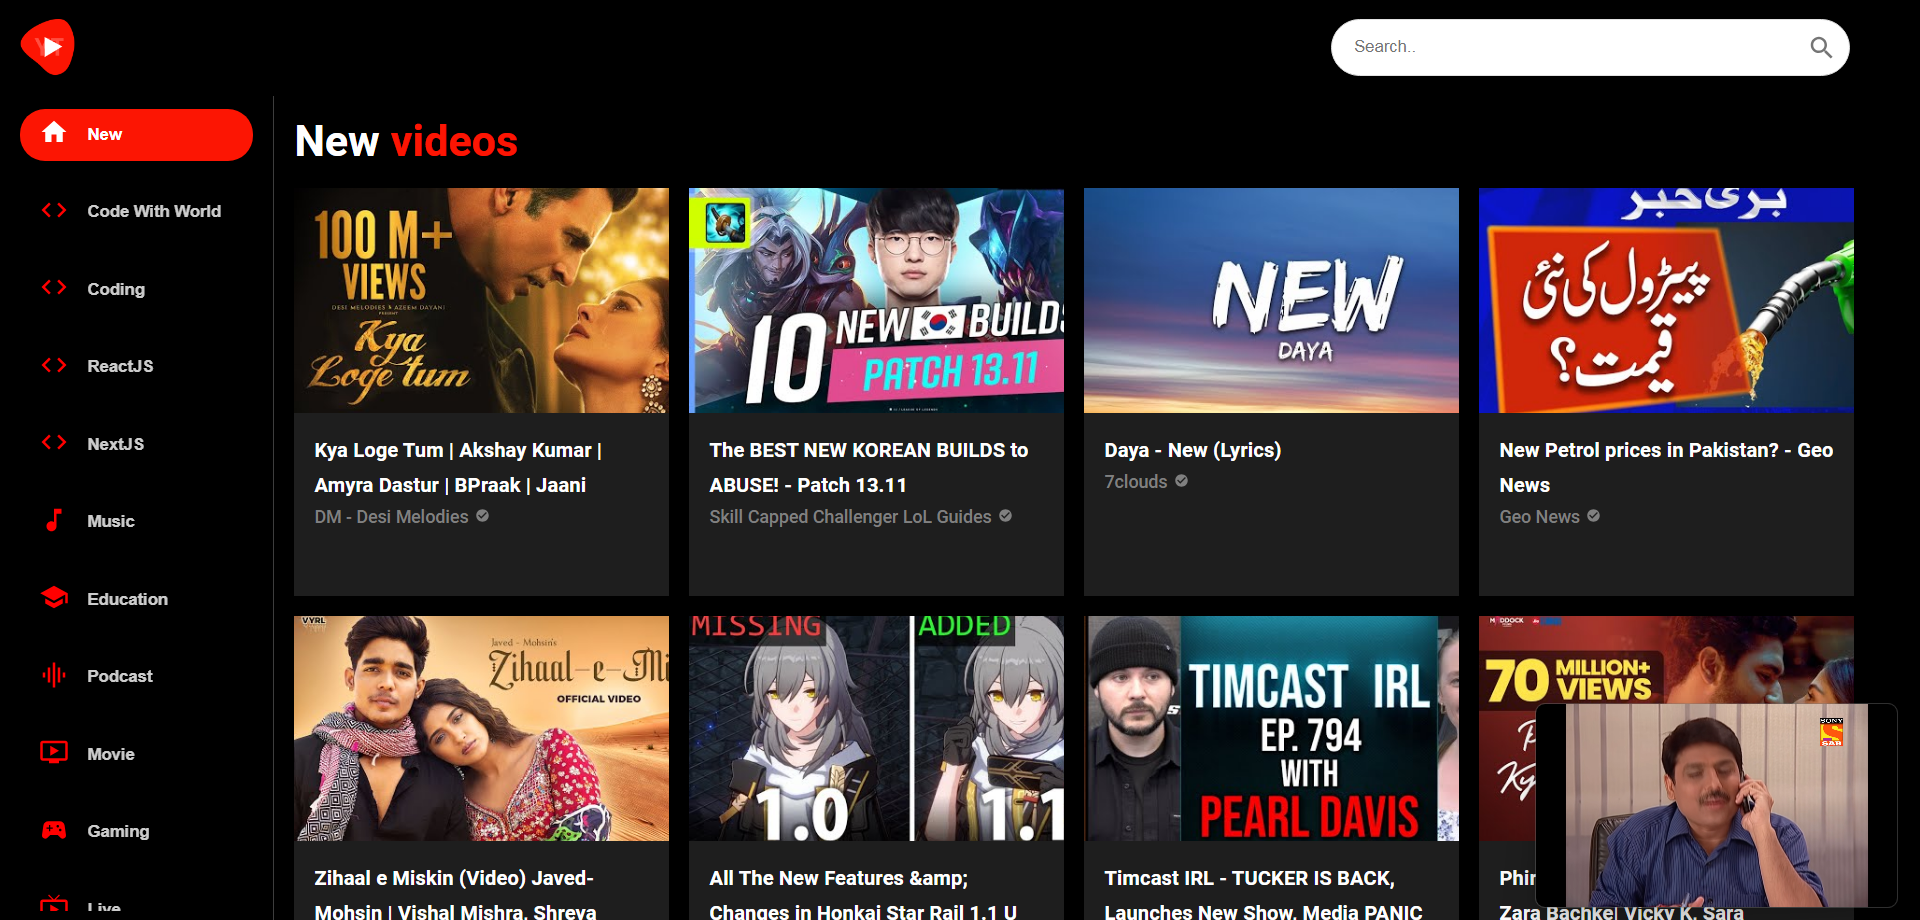The image size is (1920, 920).
Task: Open the Music category
Action: tap(136, 521)
